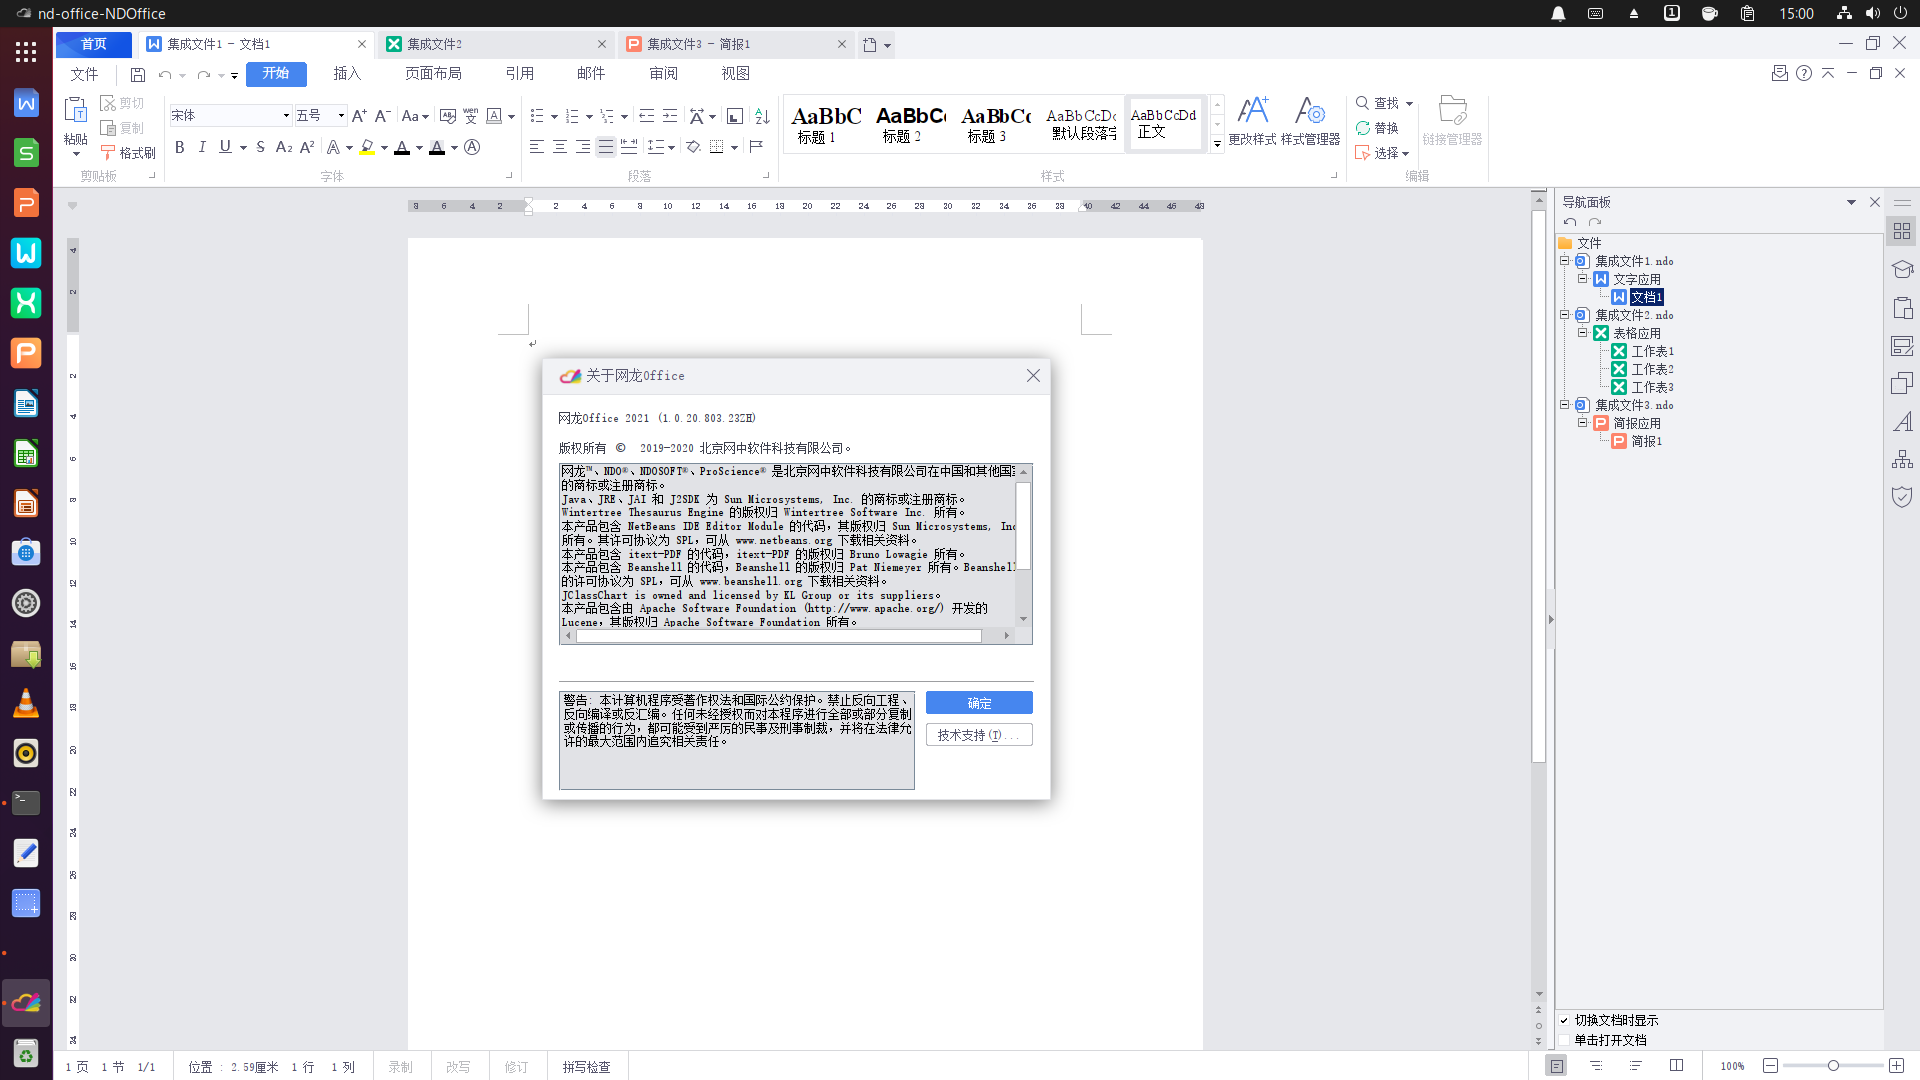
Task: Switch to the 页面布局 ribbon tab
Action: tap(433, 74)
